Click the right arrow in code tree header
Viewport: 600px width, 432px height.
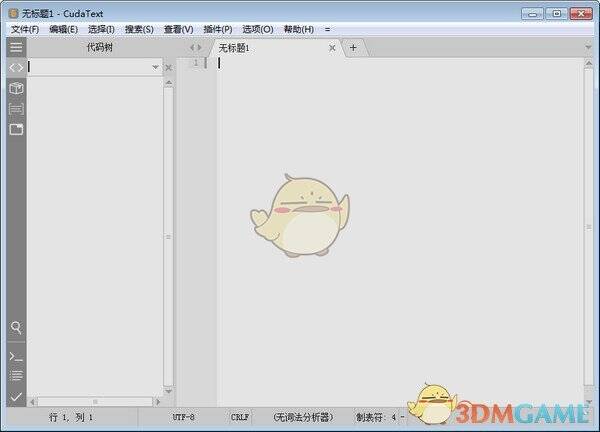(199, 48)
